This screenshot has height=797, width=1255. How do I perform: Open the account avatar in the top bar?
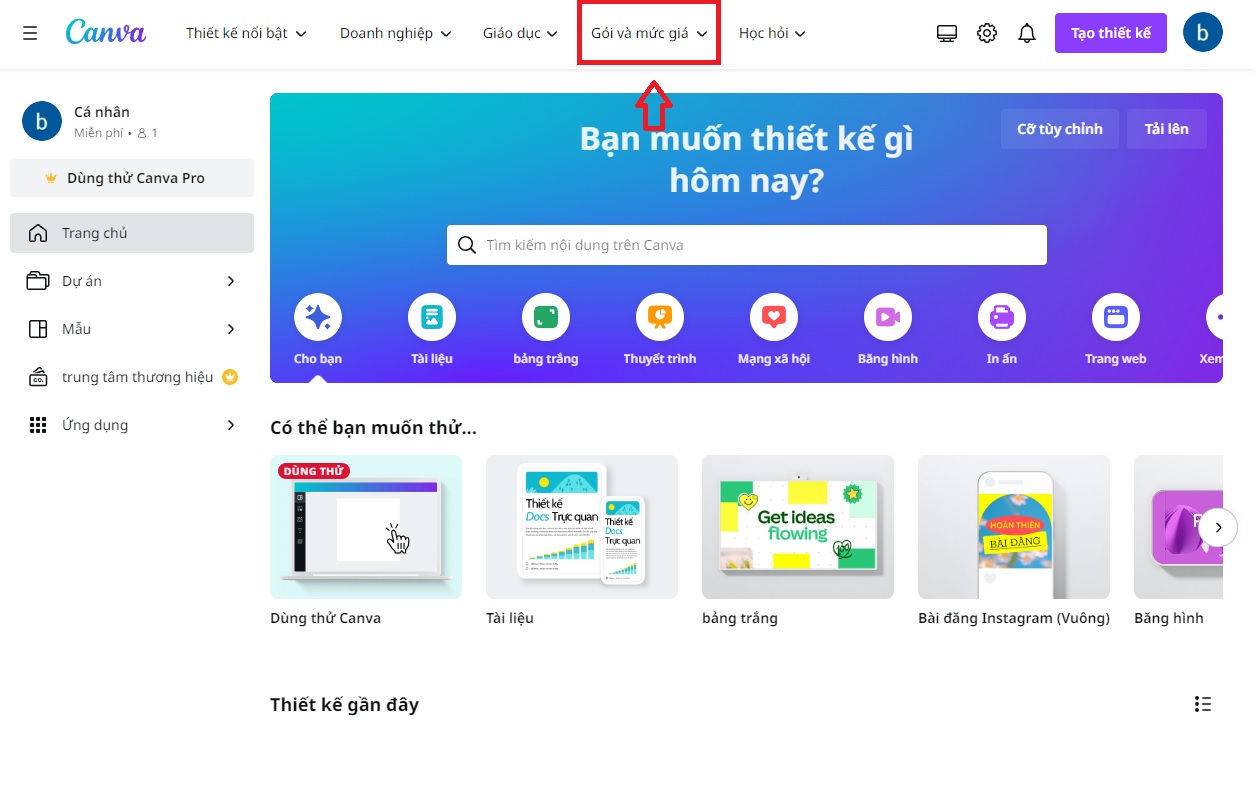(1203, 33)
